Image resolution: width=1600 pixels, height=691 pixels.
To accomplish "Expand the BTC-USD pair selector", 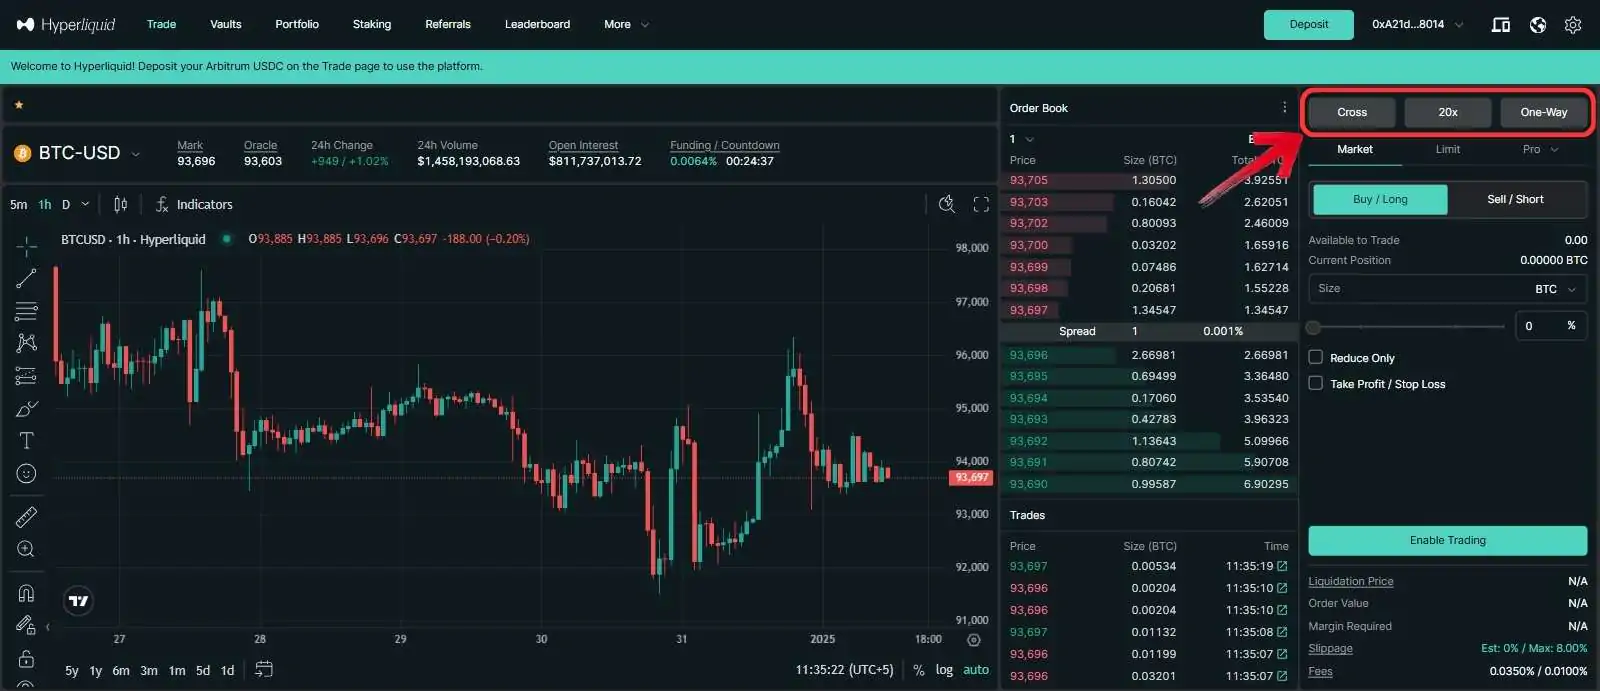I will click(x=136, y=154).
